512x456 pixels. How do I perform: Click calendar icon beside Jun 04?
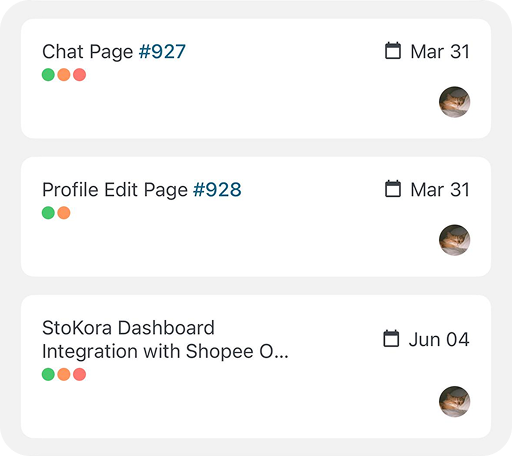(x=391, y=339)
